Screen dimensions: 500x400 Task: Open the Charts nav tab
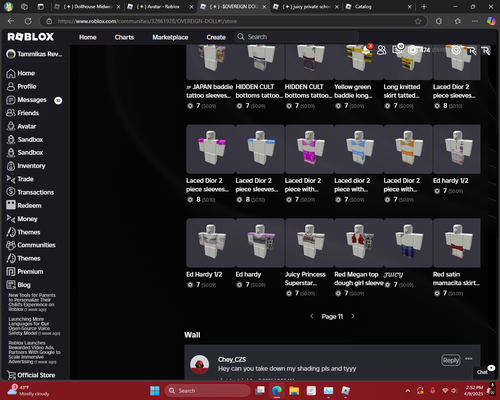(x=124, y=37)
